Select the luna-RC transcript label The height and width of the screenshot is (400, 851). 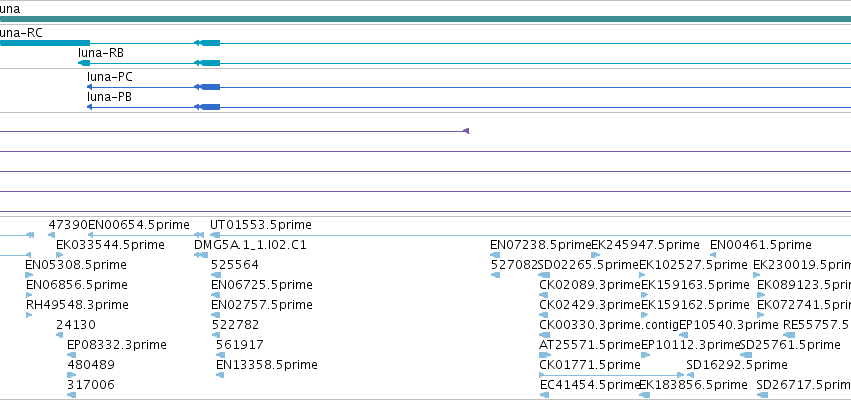21,33
